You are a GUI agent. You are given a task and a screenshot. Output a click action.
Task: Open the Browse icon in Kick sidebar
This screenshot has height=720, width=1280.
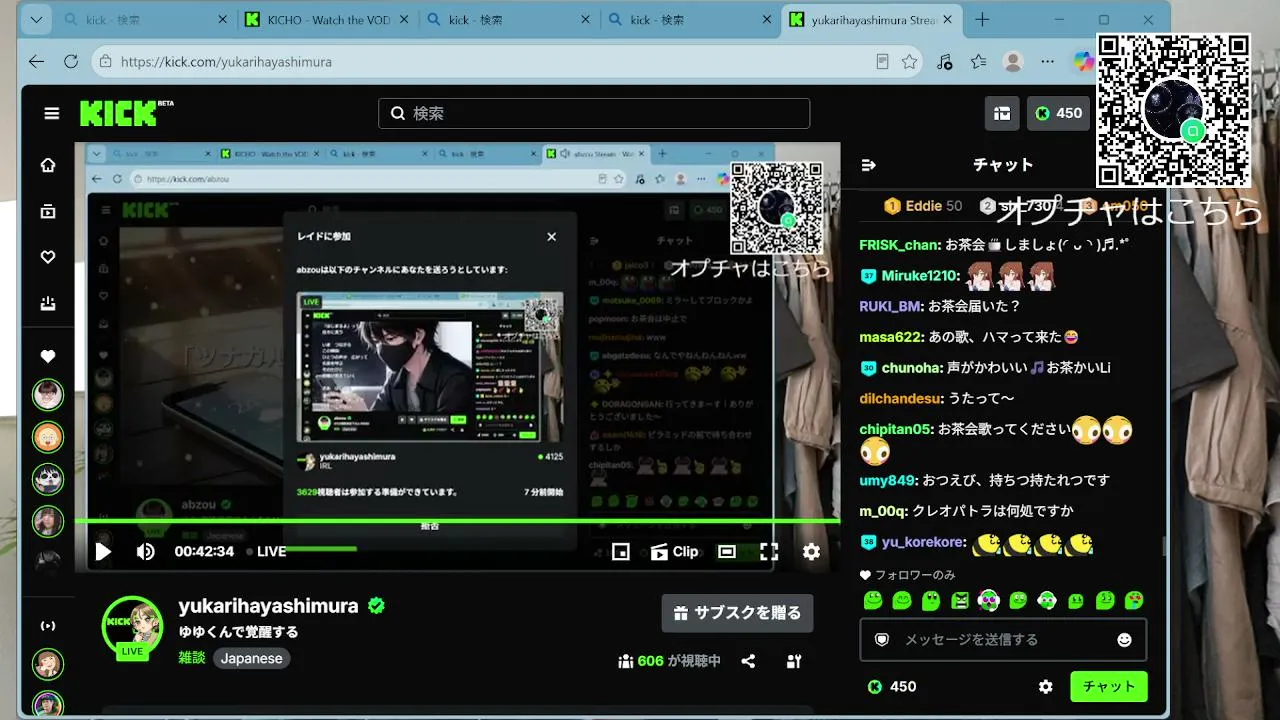coord(47,211)
